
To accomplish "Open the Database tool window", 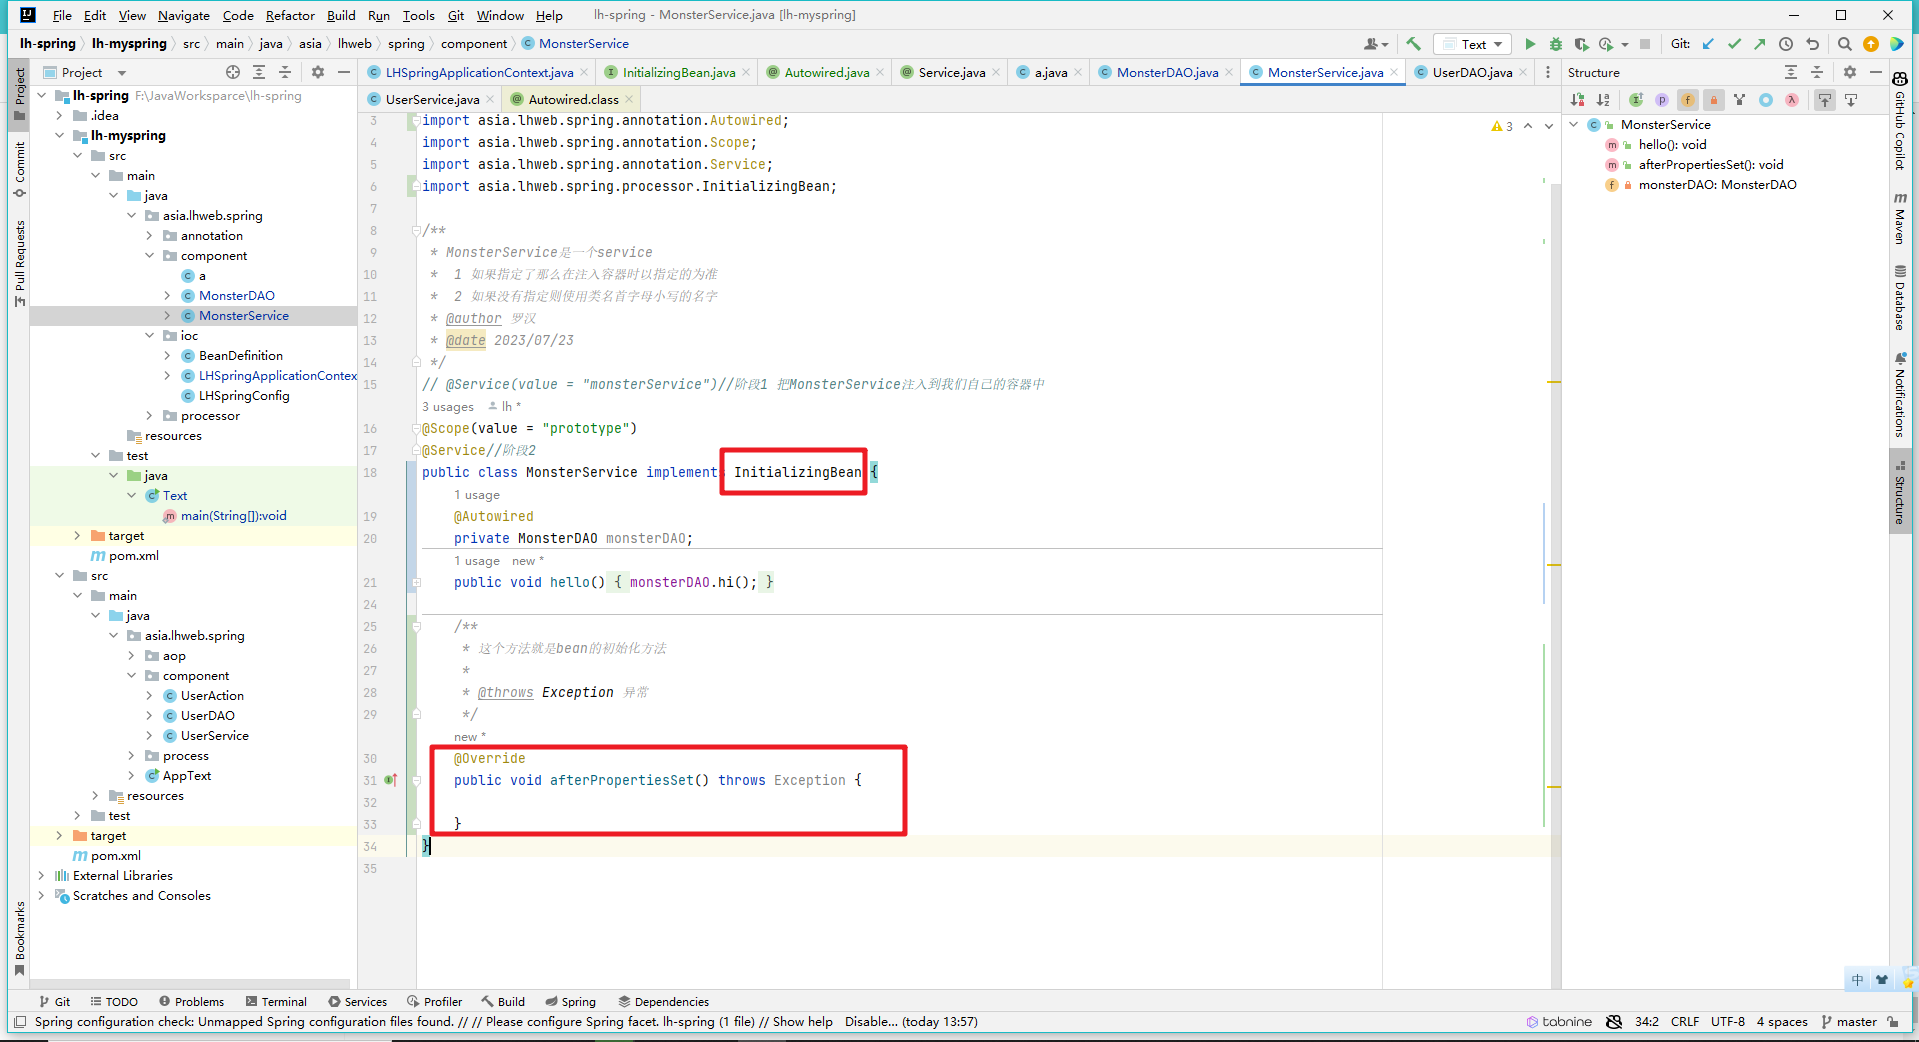I will coord(1900,297).
